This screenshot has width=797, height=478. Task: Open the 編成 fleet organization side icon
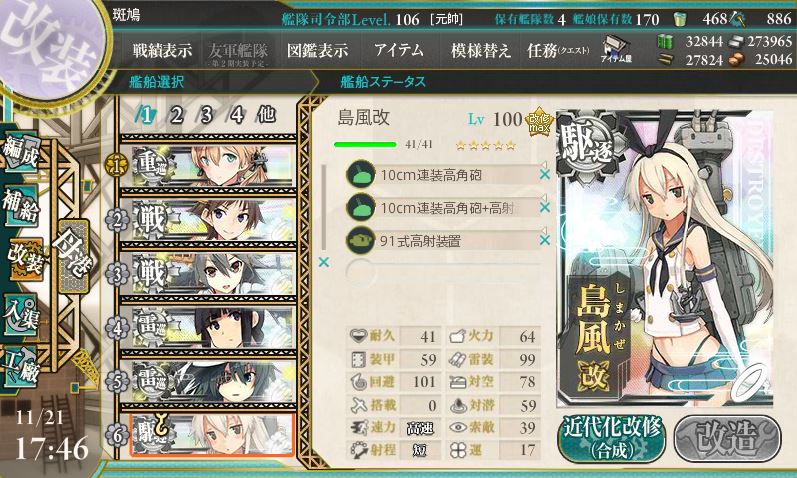(x=21, y=151)
